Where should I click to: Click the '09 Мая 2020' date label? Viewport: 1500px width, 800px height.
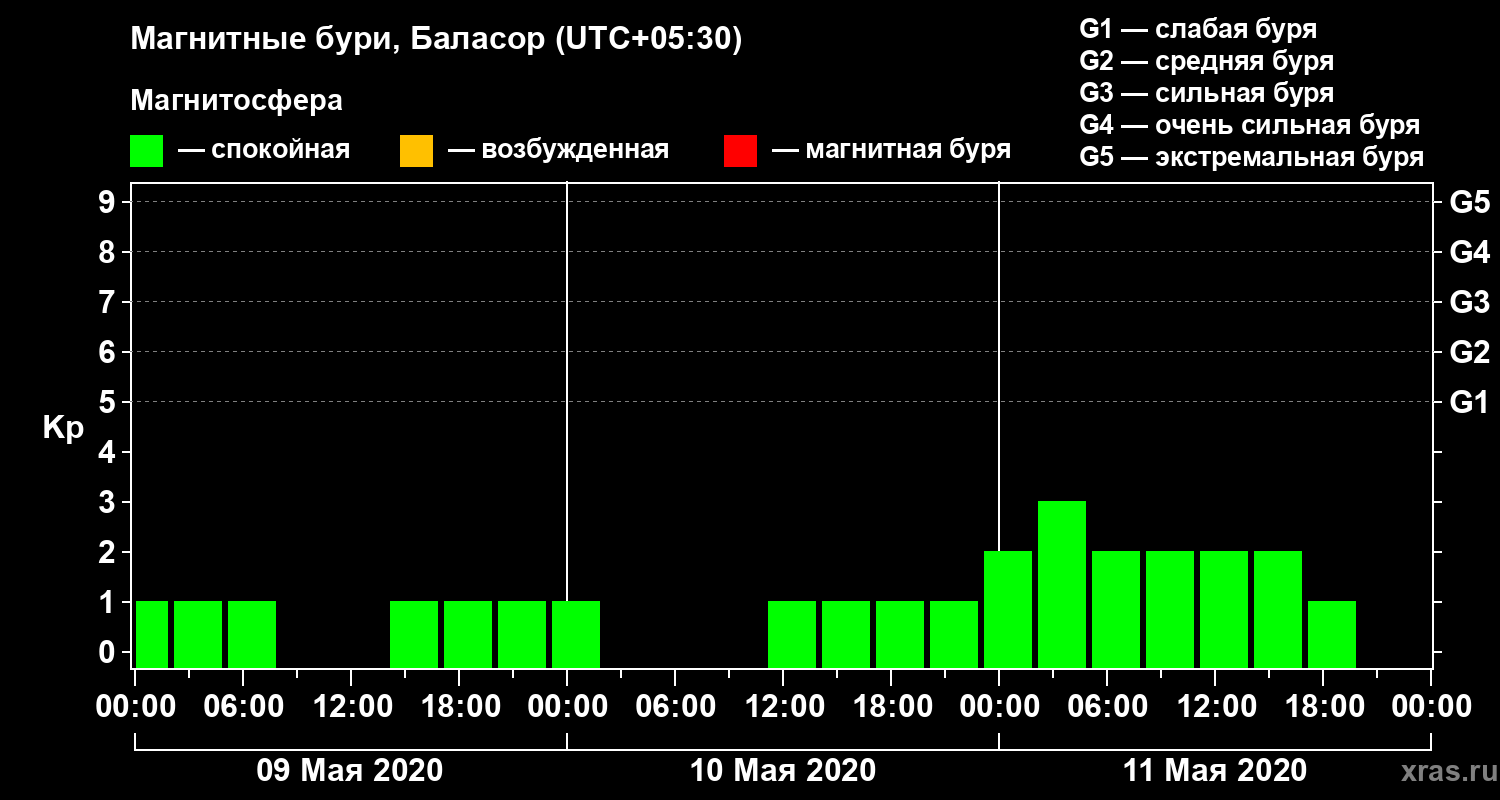click(350, 770)
